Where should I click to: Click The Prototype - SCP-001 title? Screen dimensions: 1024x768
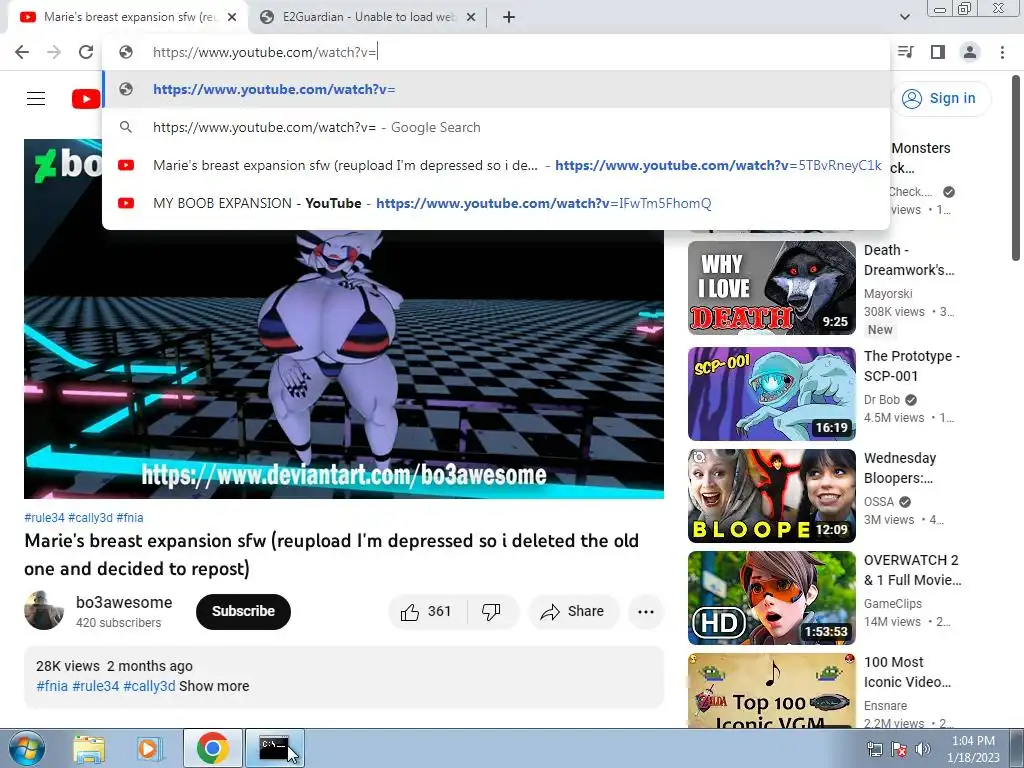(912, 366)
